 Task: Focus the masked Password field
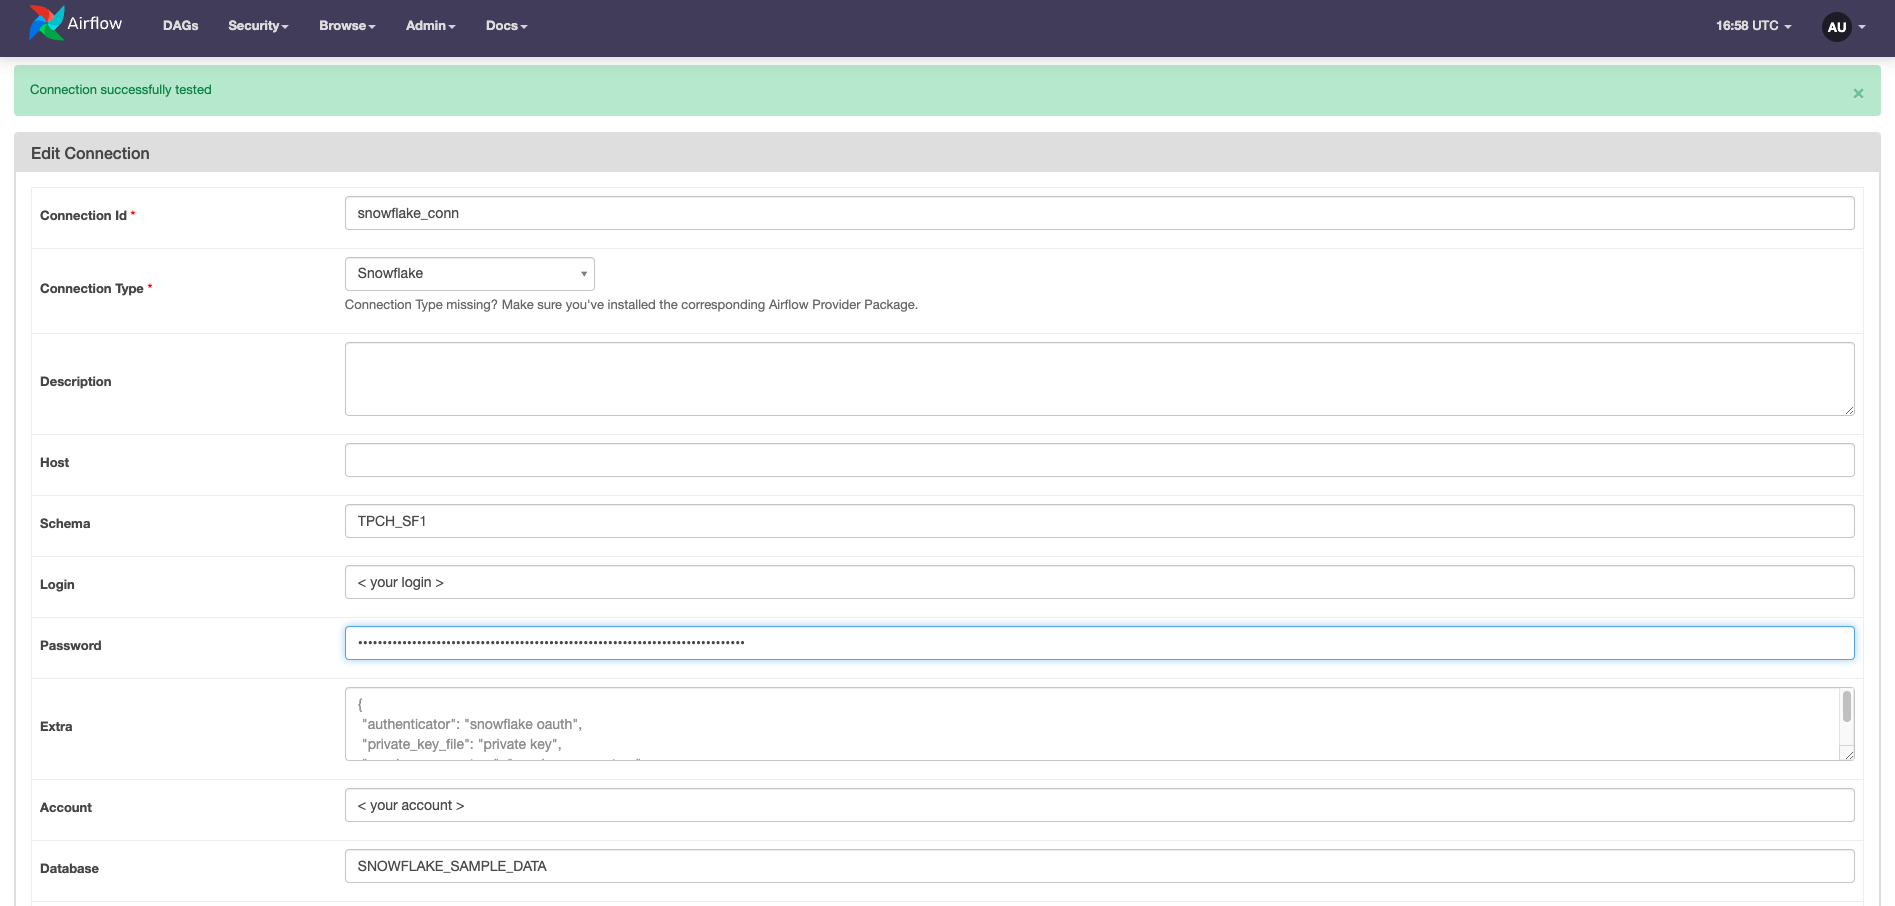pos(1098,642)
